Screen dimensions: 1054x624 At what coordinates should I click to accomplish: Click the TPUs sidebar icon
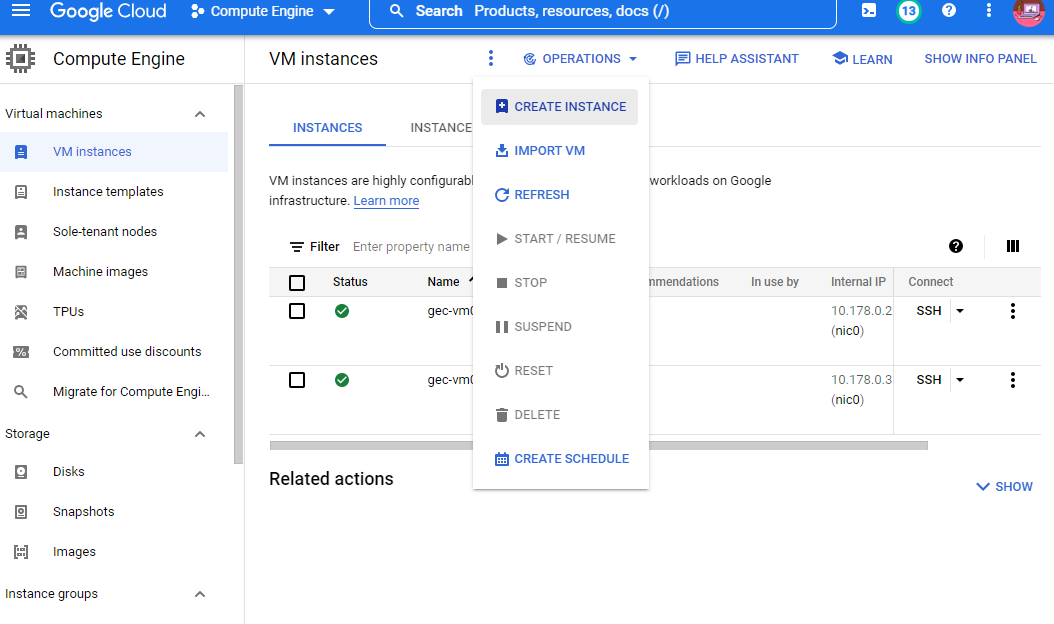21,312
